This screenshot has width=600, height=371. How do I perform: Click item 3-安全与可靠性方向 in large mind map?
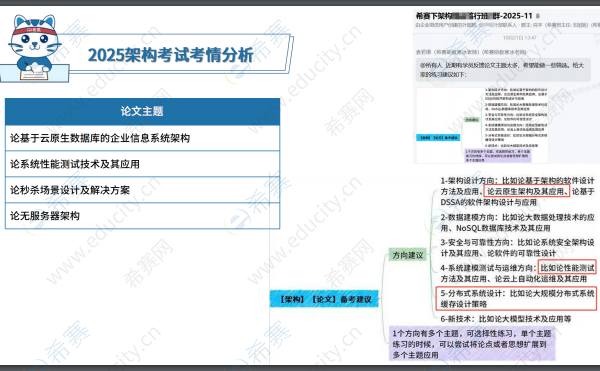point(517,248)
